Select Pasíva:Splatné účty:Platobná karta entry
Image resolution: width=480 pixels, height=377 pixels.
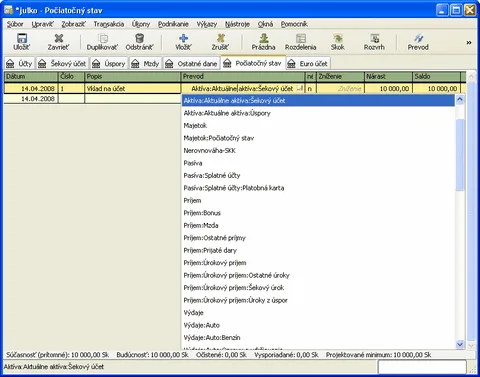click(318, 188)
